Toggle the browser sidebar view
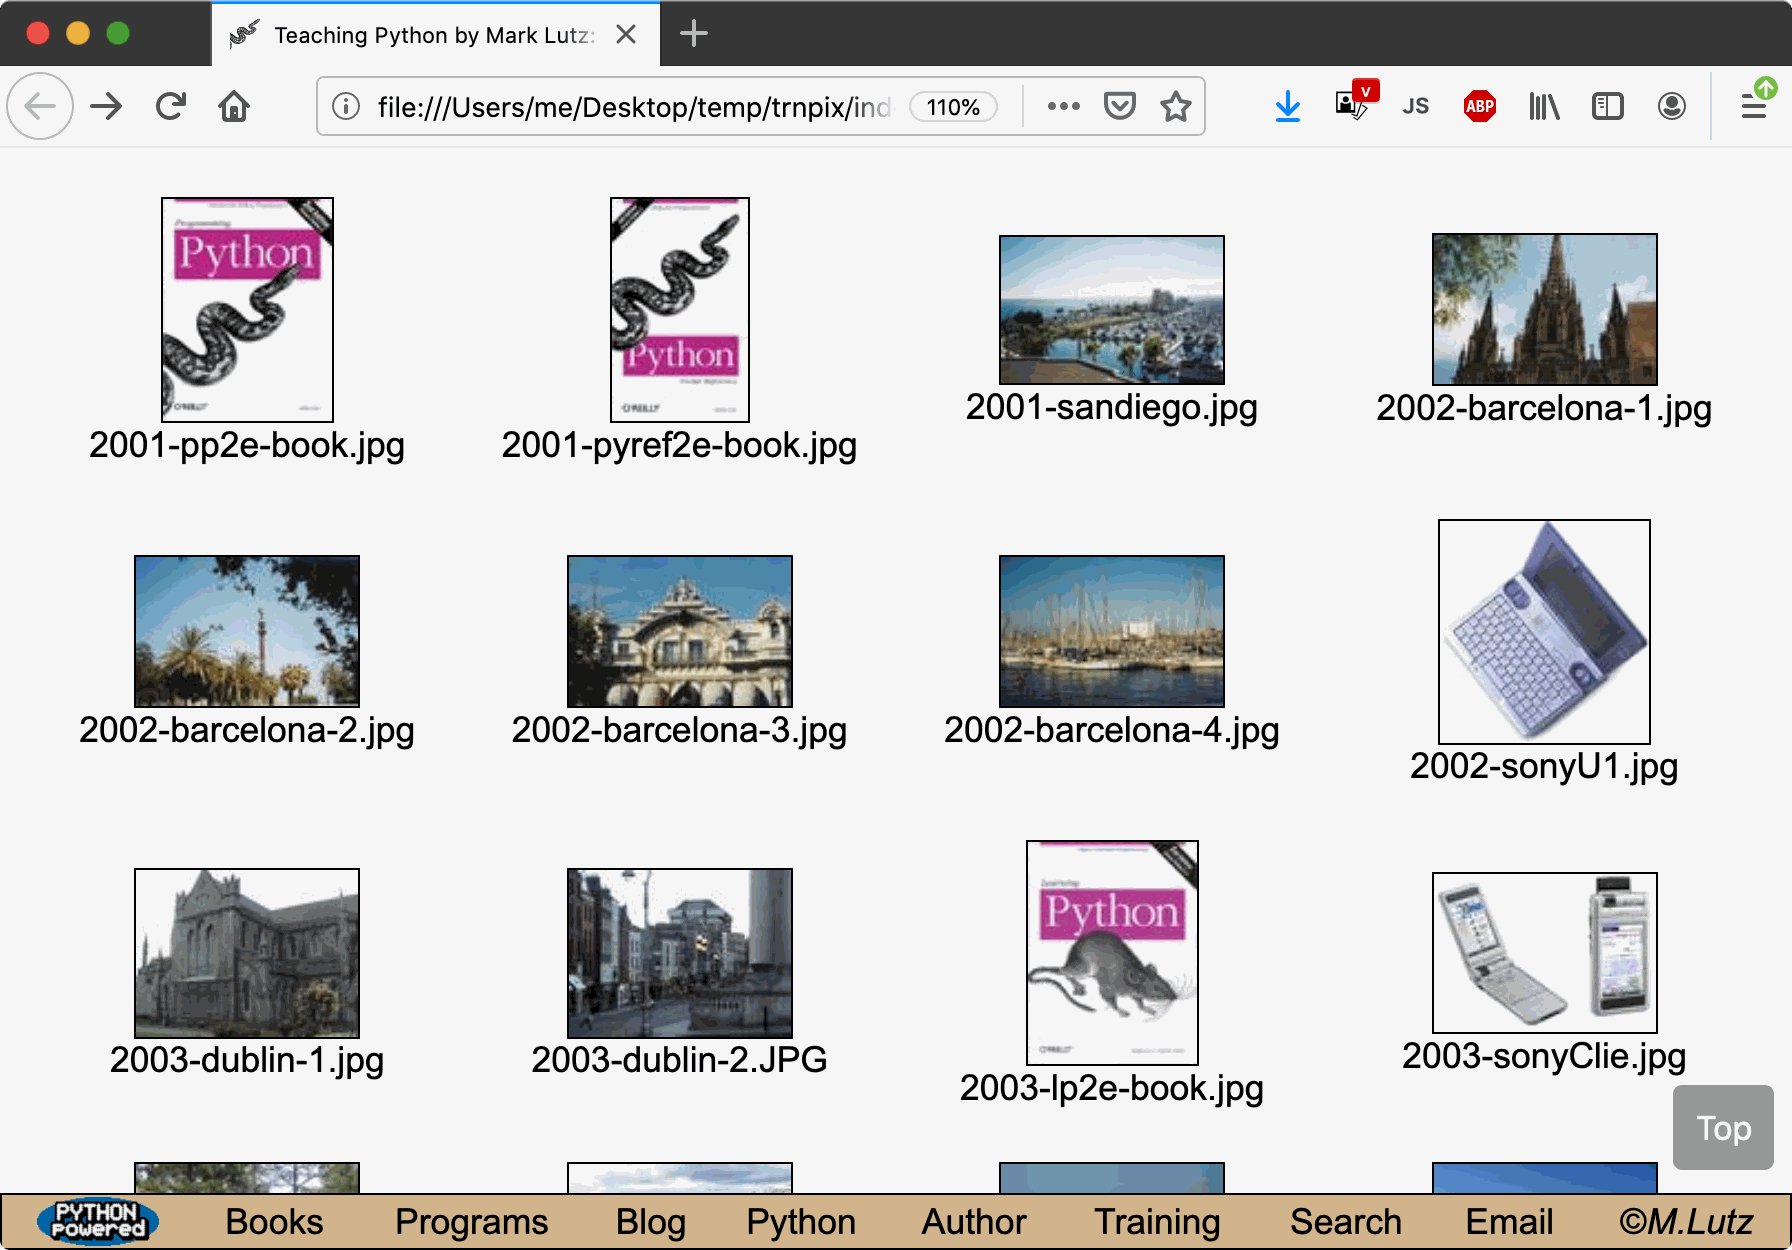Screen dimensions: 1792x1250 click(1607, 106)
